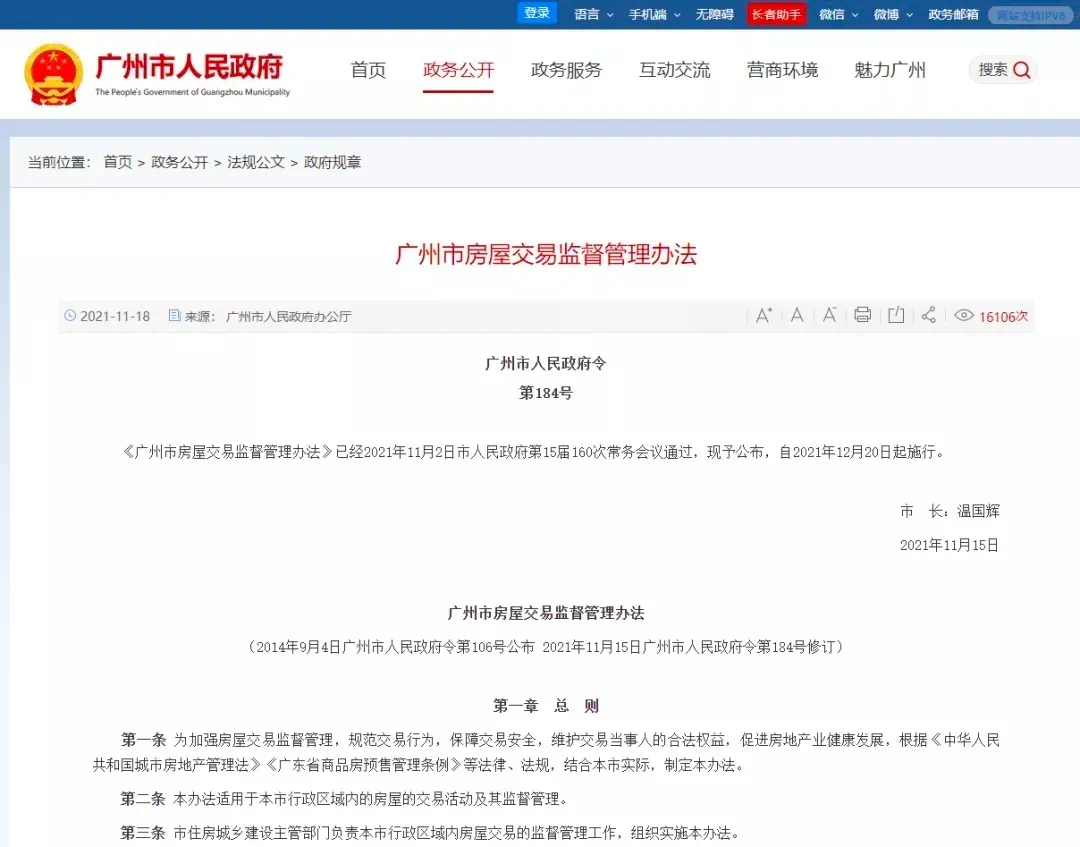Click the document icon beside 来源

[x=175, y=315]
